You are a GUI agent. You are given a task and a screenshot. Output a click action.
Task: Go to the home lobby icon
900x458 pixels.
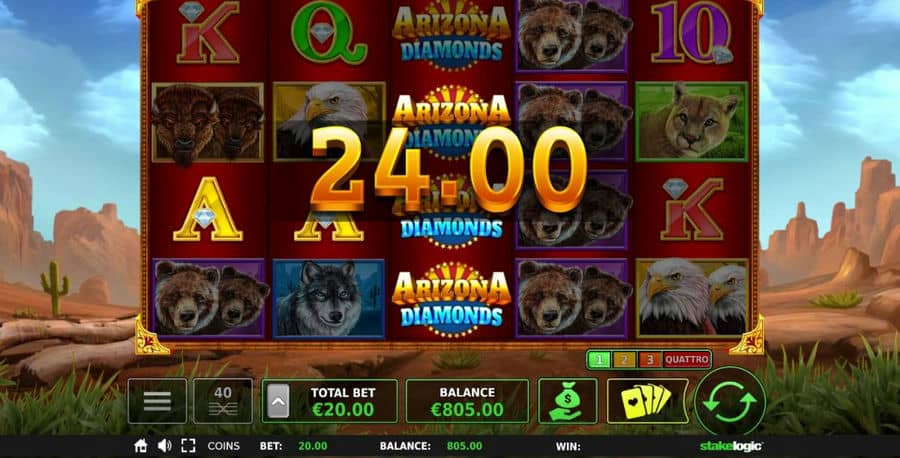coord(141,446)
